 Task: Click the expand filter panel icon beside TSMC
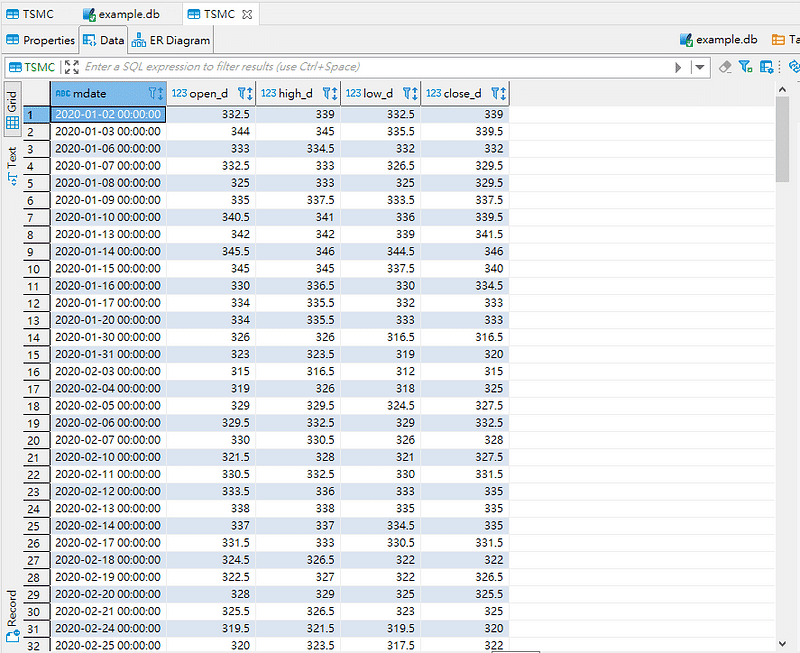[71, 67]
